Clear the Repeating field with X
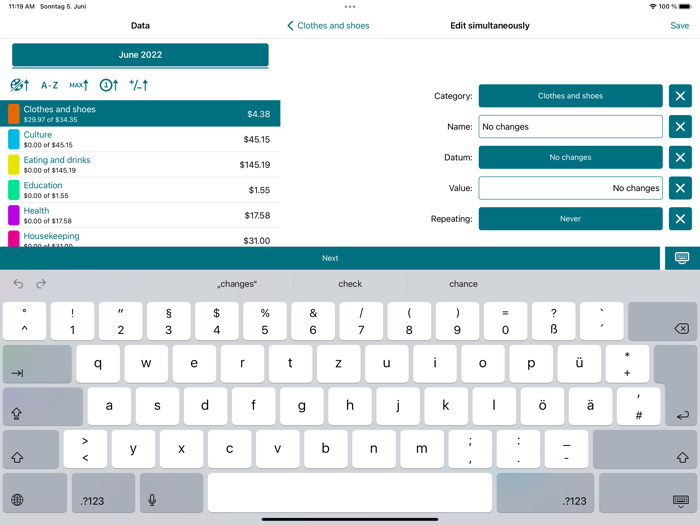The height and width of the screenshot is (525, 700). coord(680,219)
